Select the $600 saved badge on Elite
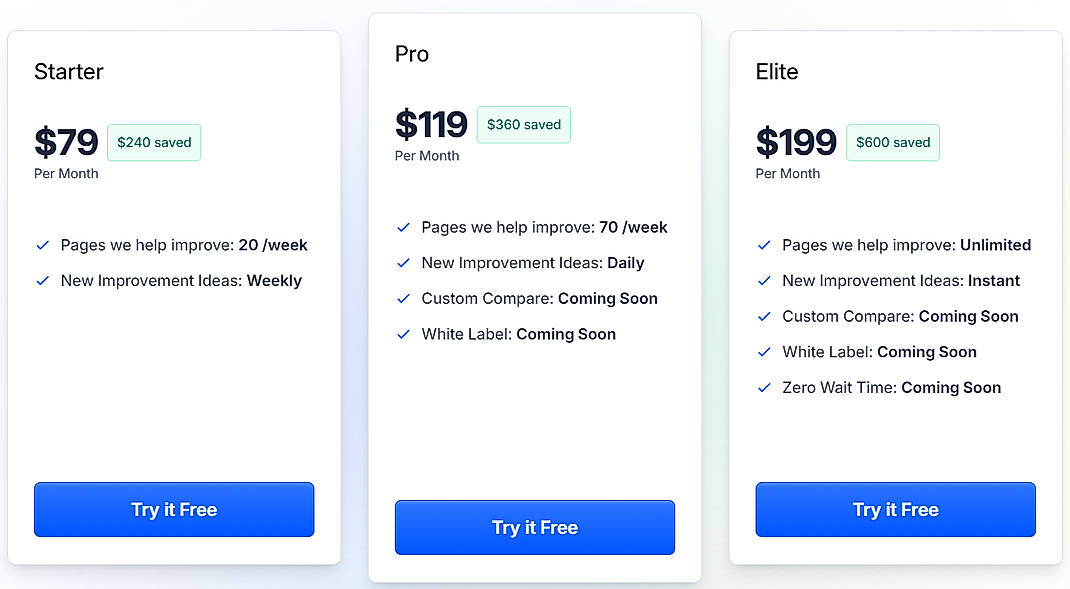Screen dimensions: 1070x589 892,142
